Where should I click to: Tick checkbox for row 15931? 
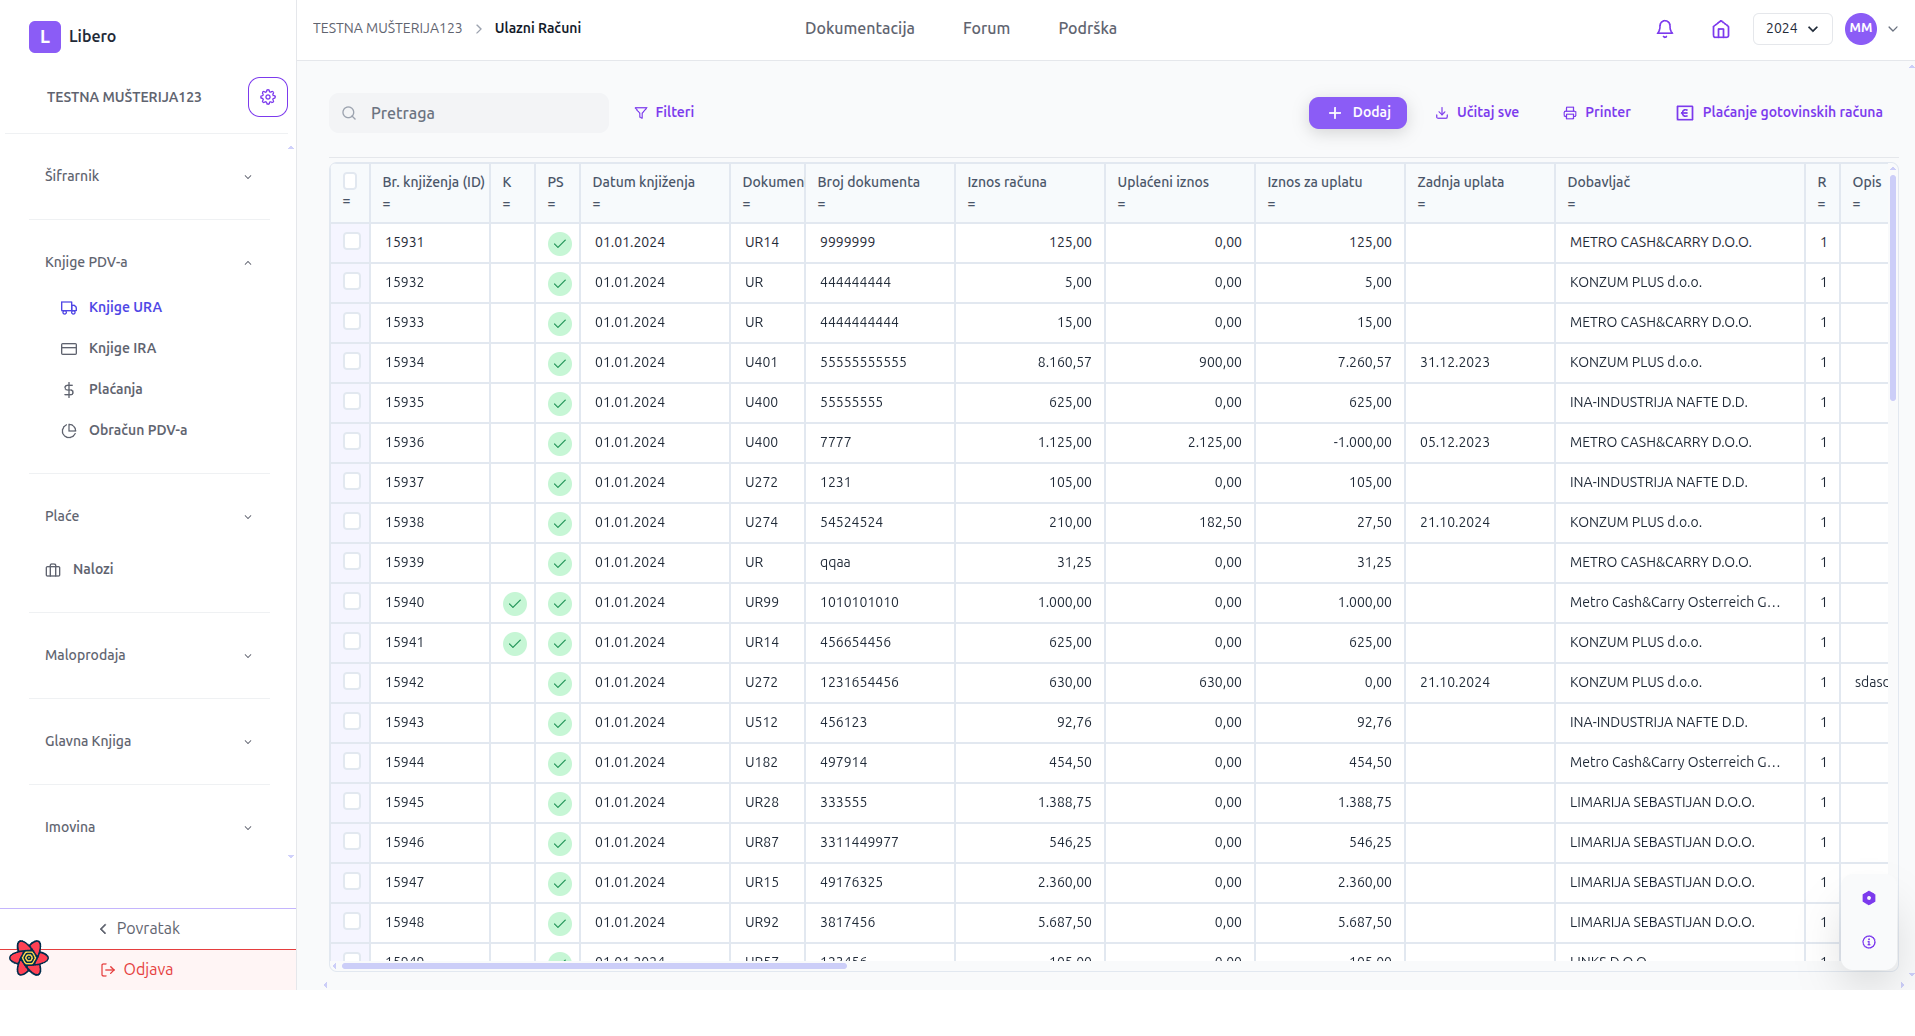click(x=352, y=241)
